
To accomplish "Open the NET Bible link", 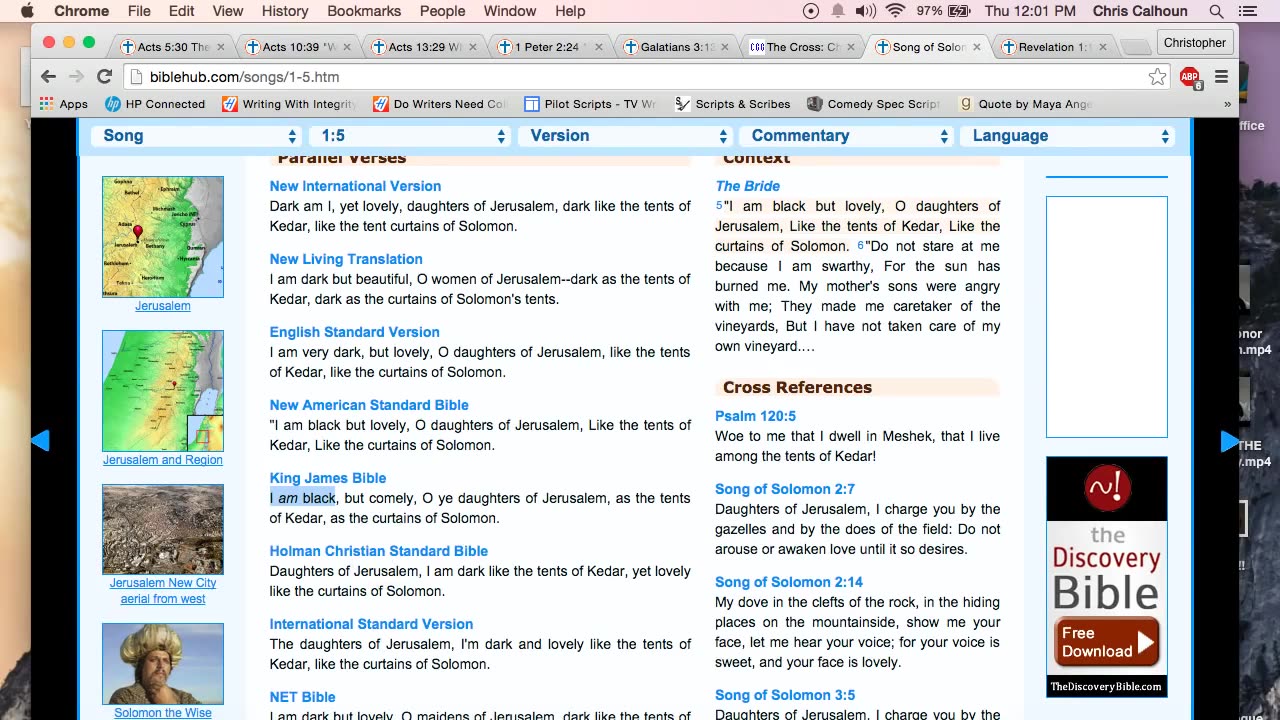I will tap(302, 697).
